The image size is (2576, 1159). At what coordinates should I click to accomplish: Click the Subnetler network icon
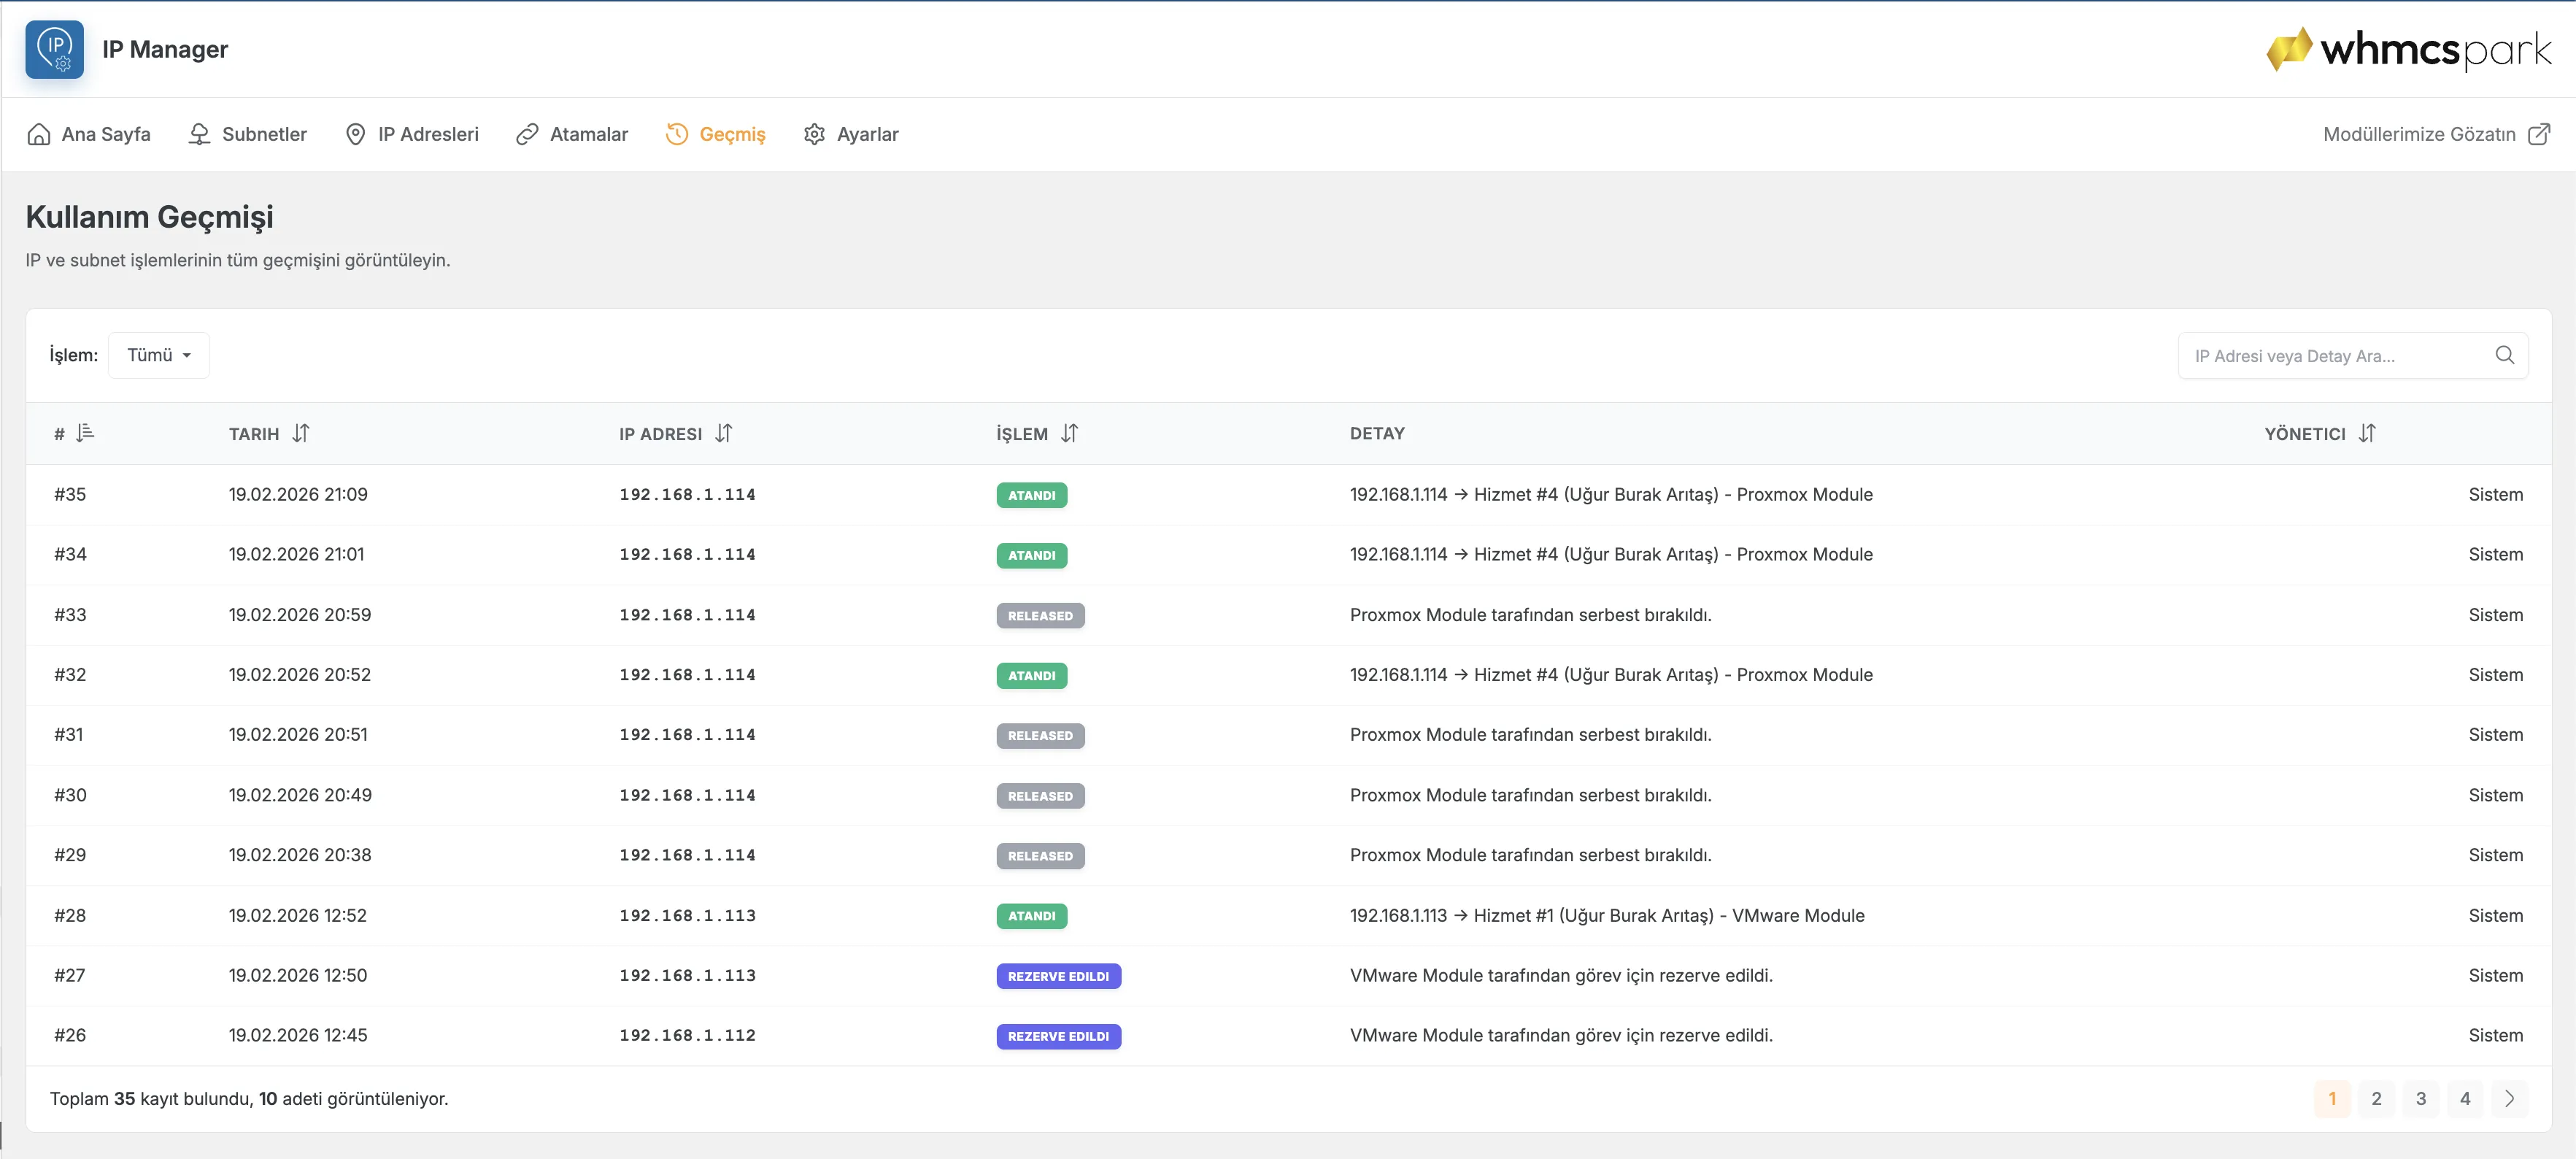point(199,134)
